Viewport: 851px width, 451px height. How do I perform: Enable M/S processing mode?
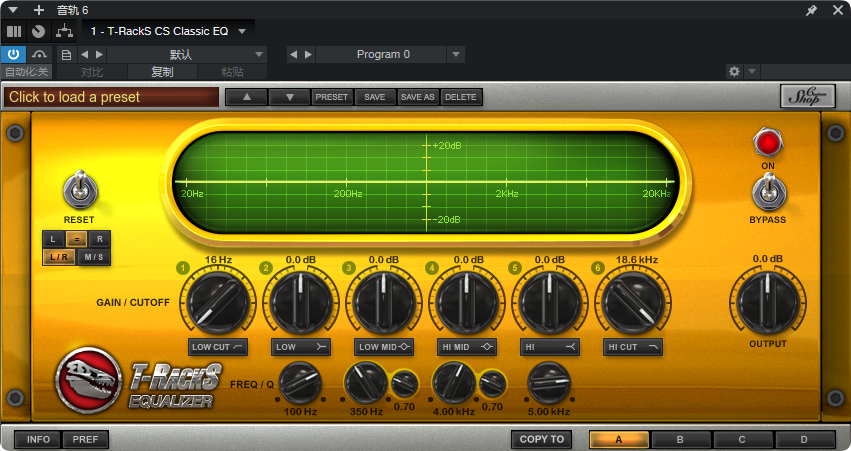[93, 257]
